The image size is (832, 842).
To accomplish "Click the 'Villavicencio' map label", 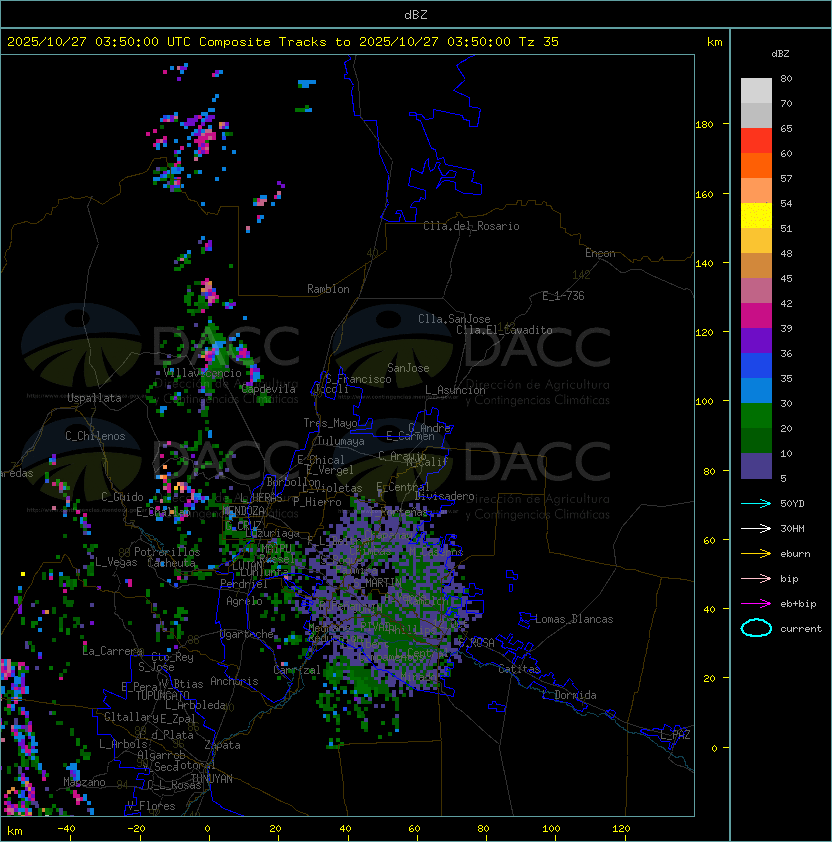I will (x=202, y=373).
